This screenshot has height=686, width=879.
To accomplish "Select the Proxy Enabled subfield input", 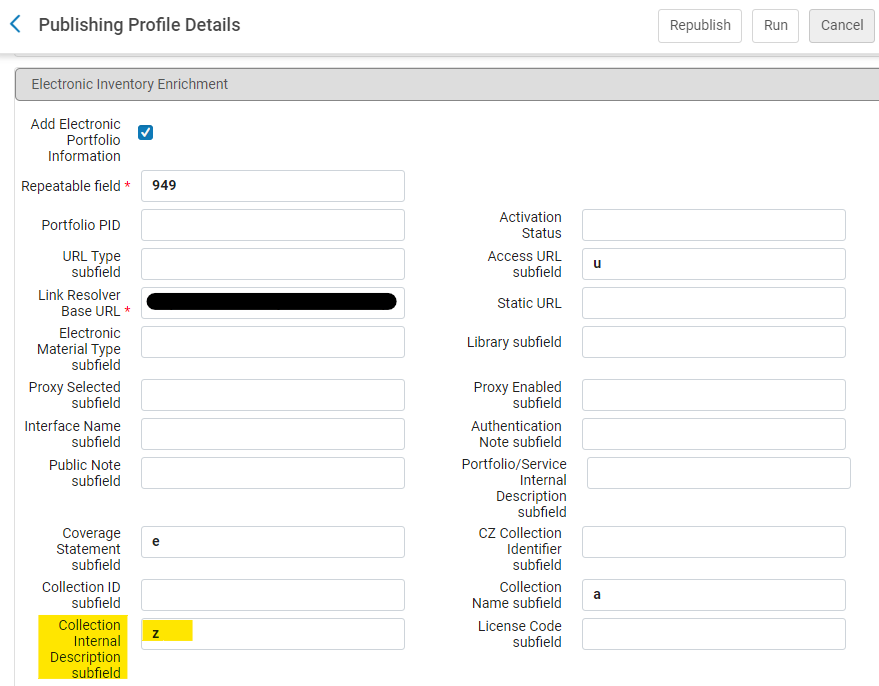I will point(713,395).
